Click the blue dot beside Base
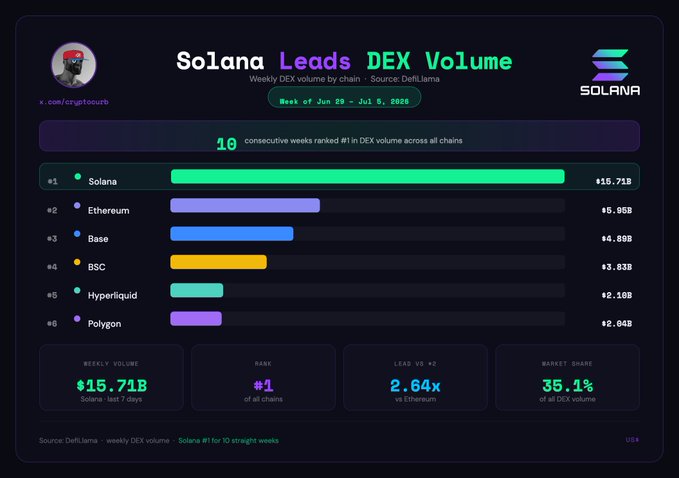 (77, 233)
